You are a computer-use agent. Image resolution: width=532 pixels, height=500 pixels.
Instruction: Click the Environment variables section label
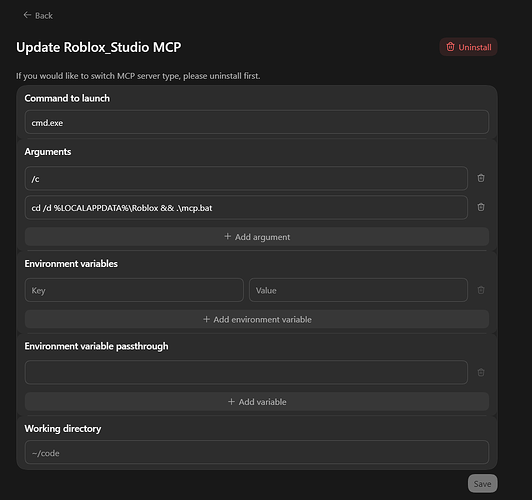71,264
